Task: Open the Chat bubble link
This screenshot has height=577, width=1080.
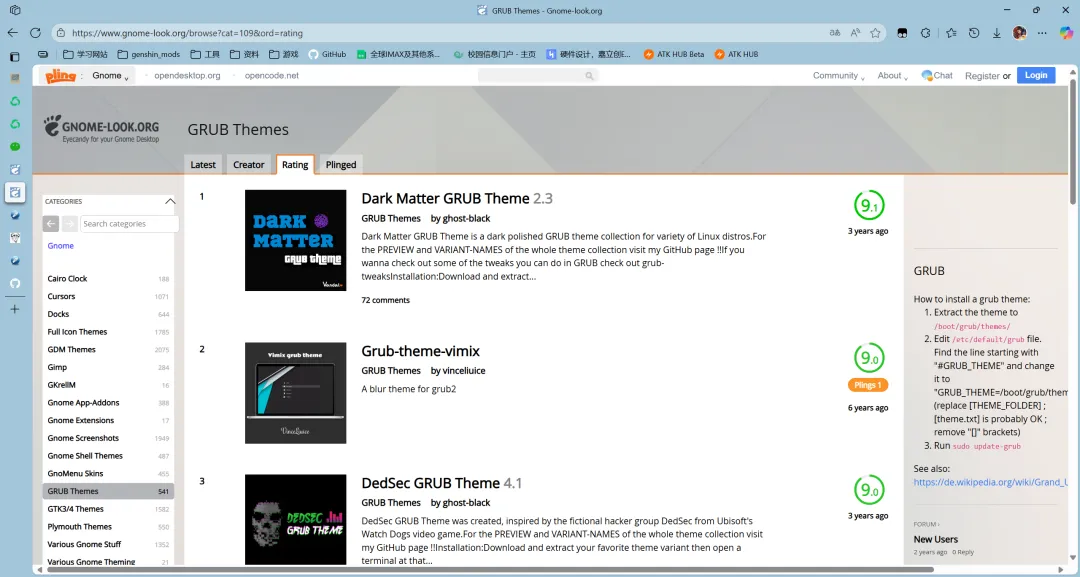Action: (937, 76)
